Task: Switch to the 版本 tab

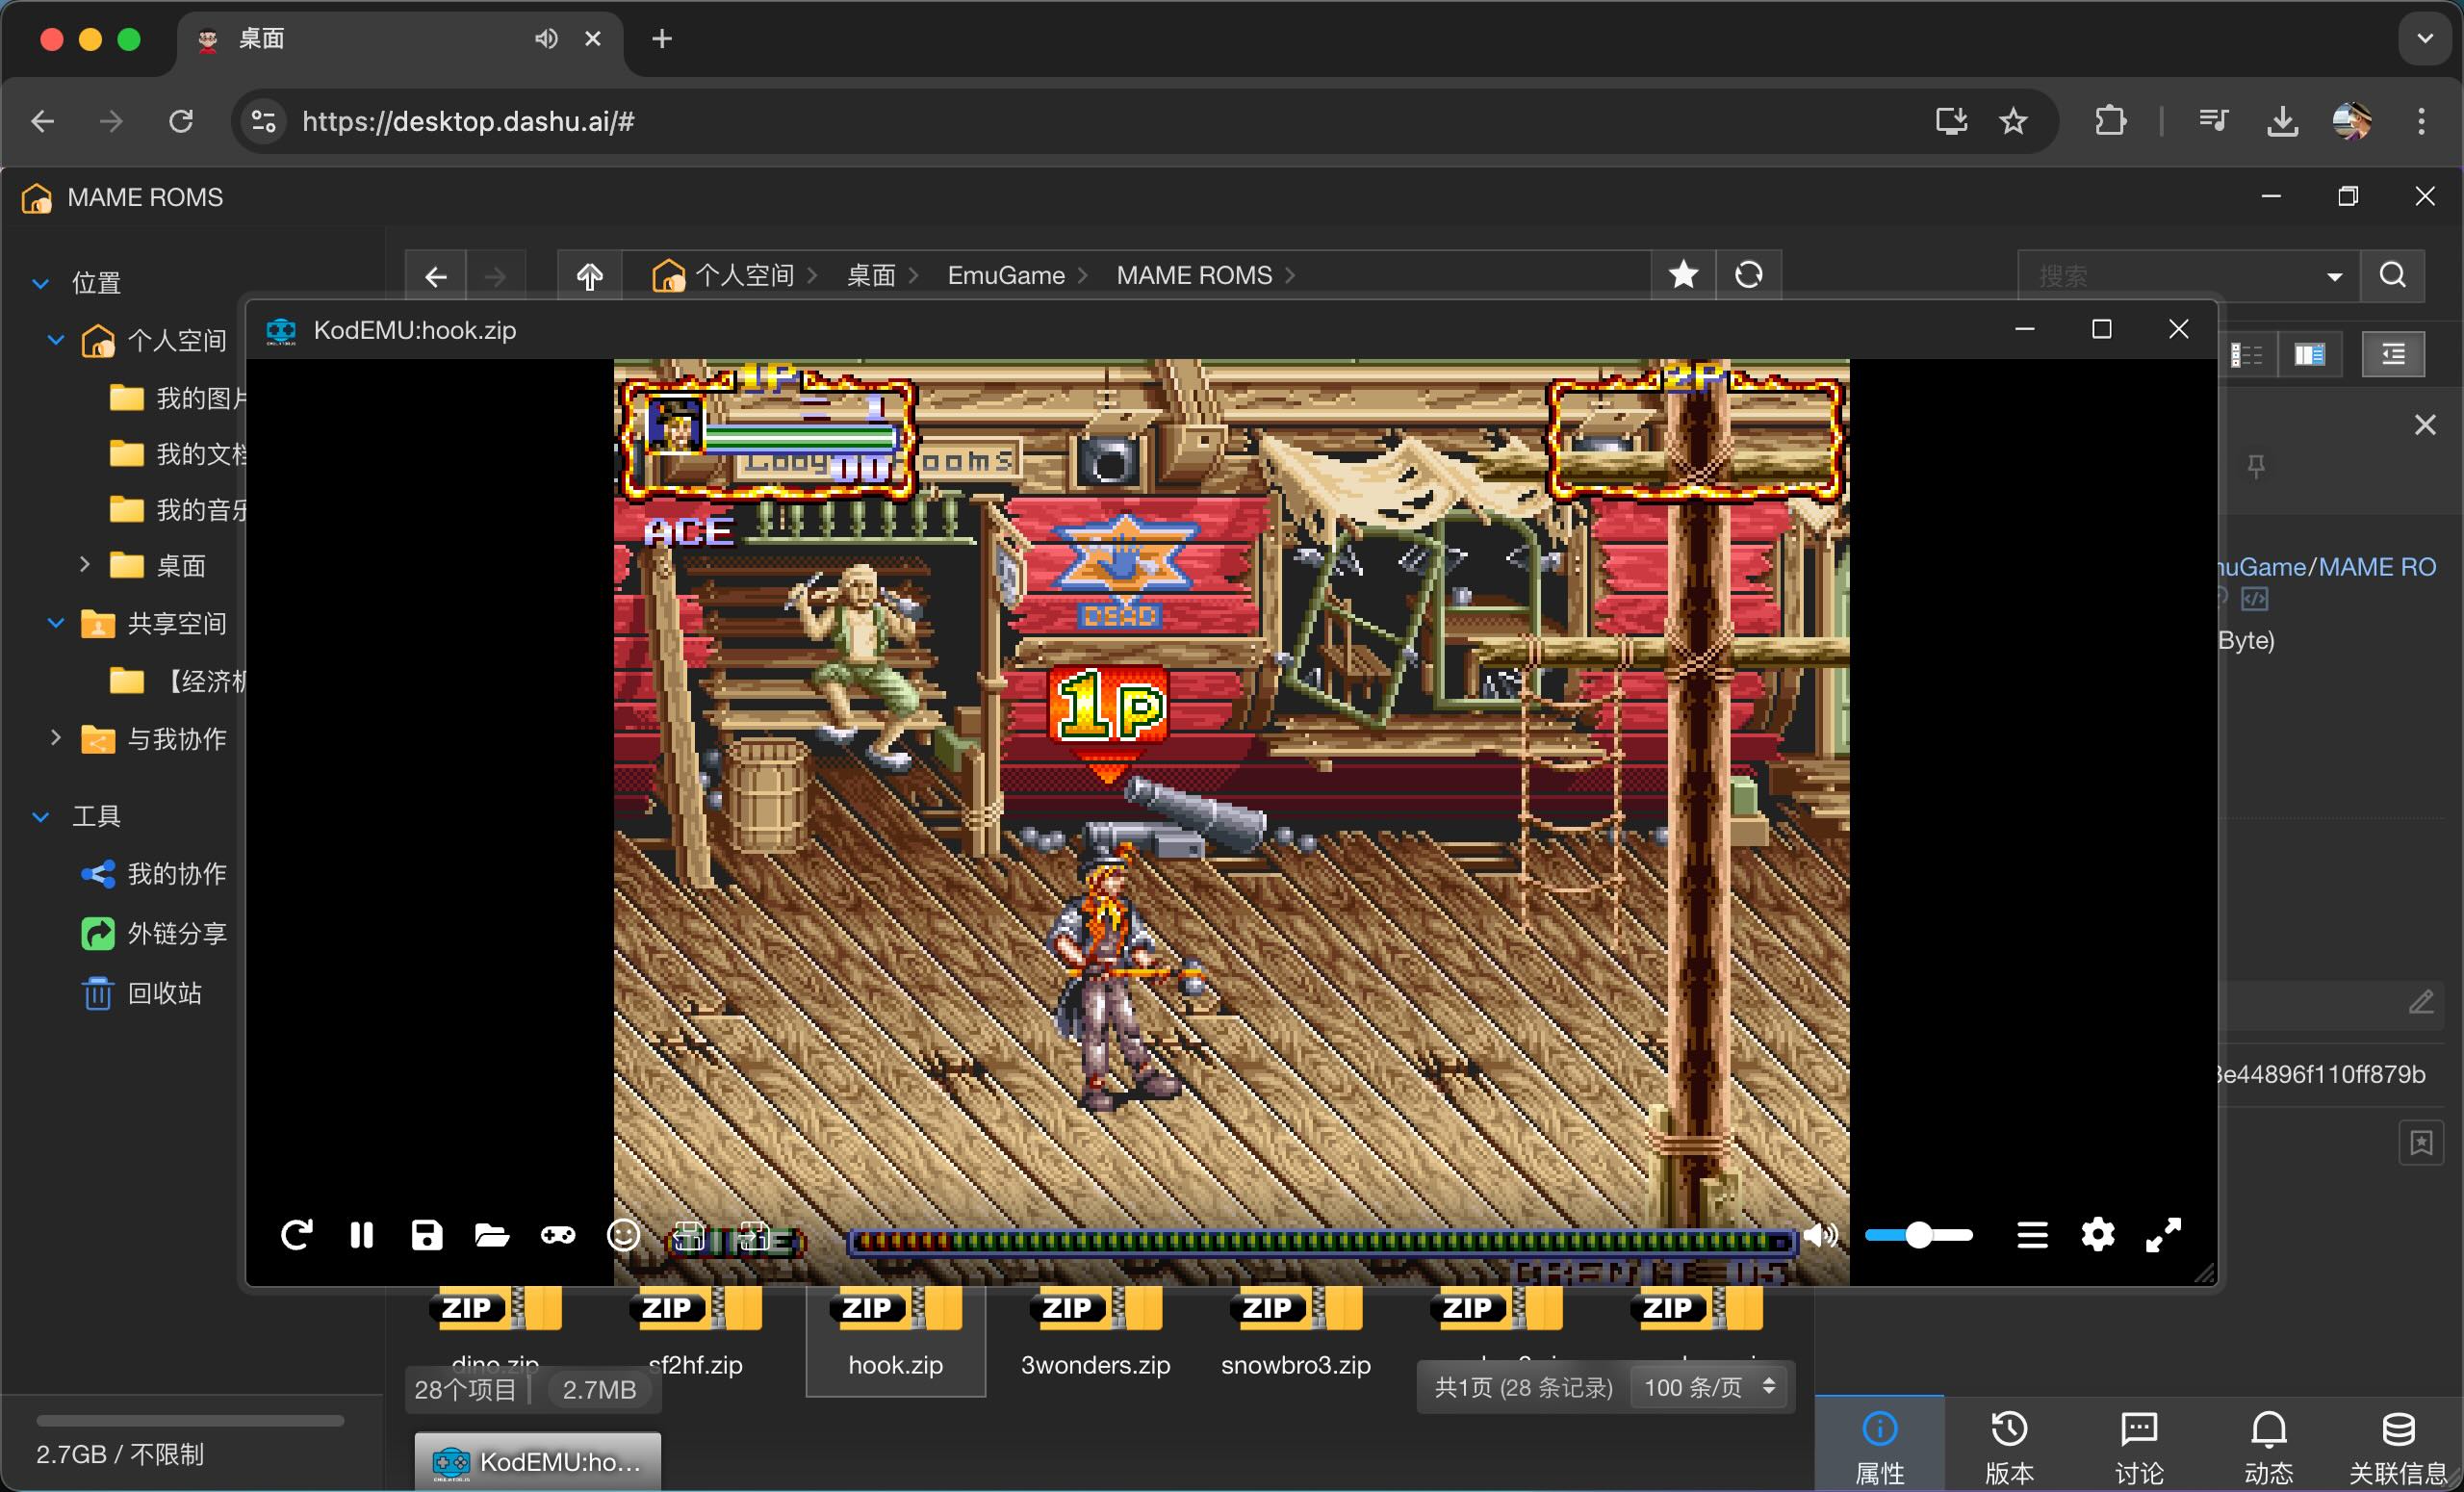Action: coord(2009,1446)
